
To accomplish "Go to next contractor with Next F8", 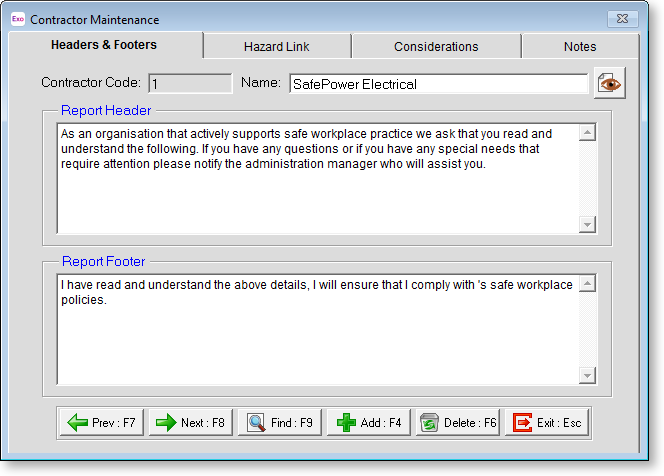I will (x=191, y=422).
